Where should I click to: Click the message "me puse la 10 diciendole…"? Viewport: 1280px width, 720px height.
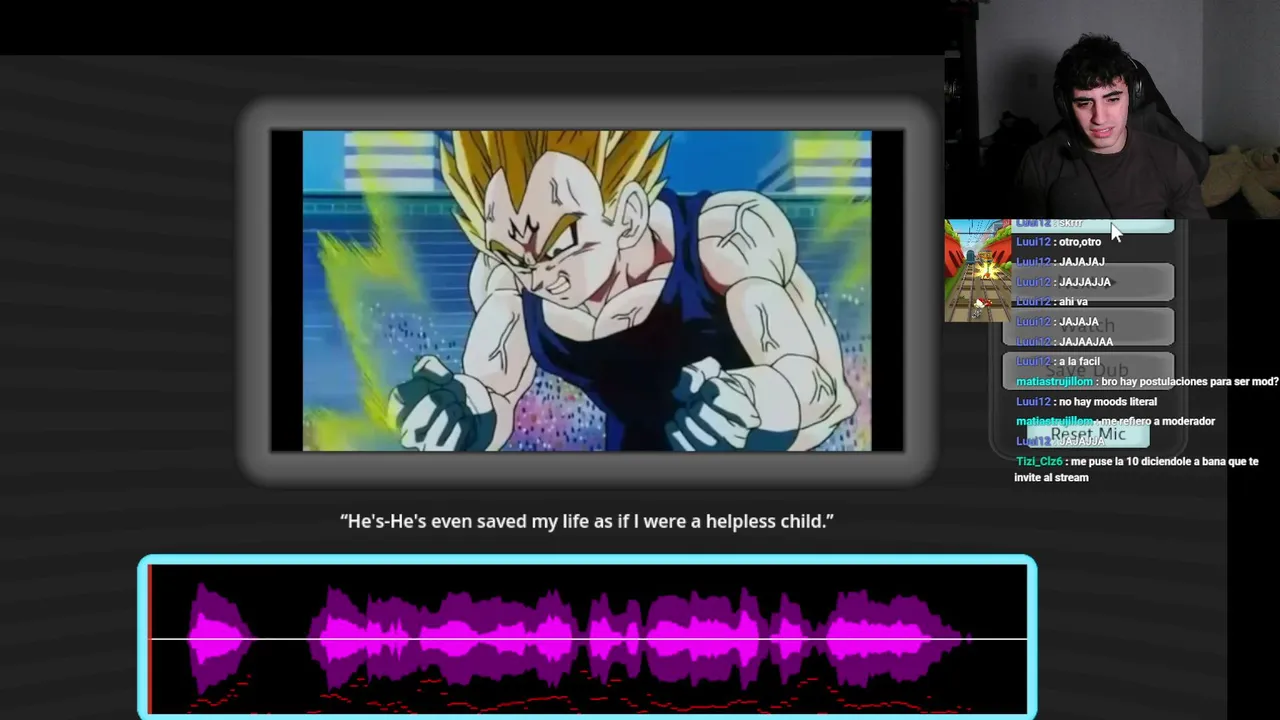(x=1136, y=470)
